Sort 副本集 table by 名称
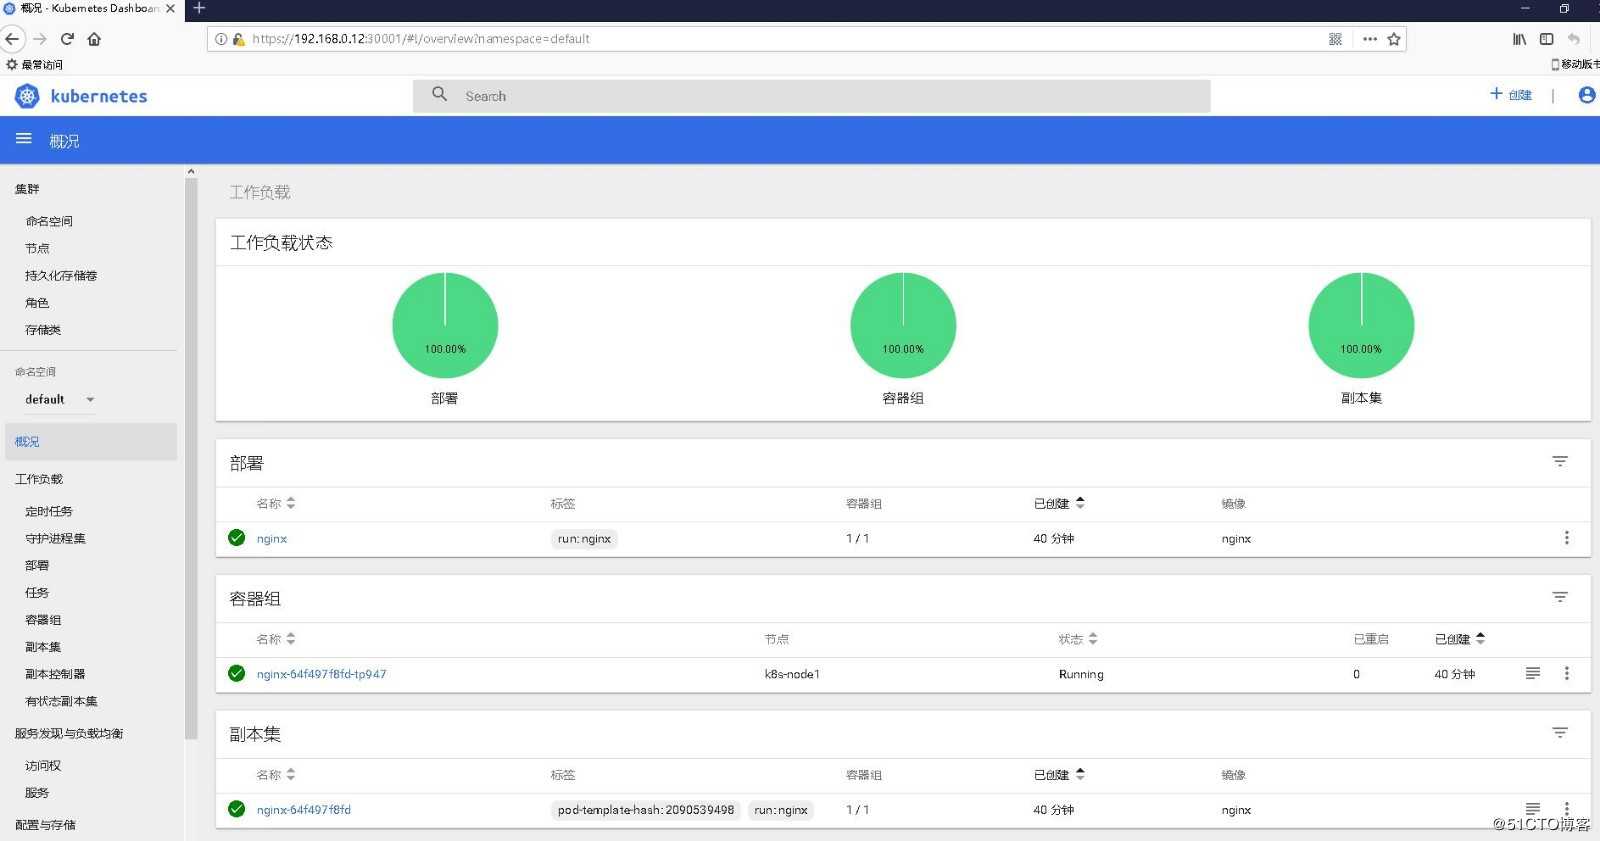Viewport: 1600px width, 841px height. (x=275, y=774)
